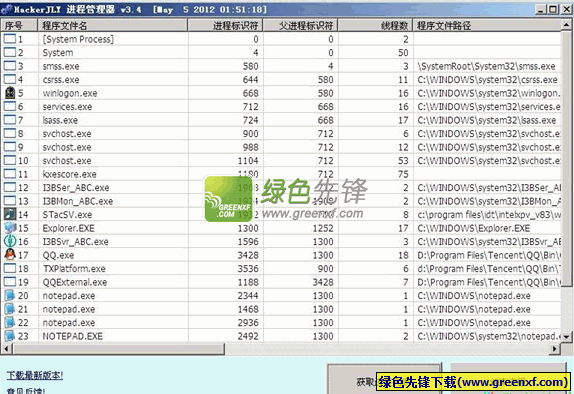This screenshot has height=394, width=574.
Task: Click the winlogon.exe process icon
Action: (10, 93)
